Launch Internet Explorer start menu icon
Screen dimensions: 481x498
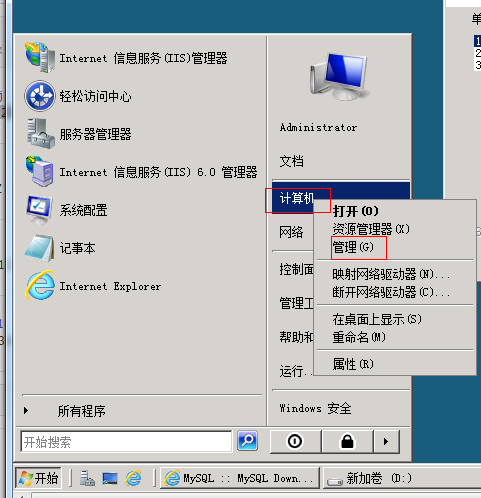point(40,286)
